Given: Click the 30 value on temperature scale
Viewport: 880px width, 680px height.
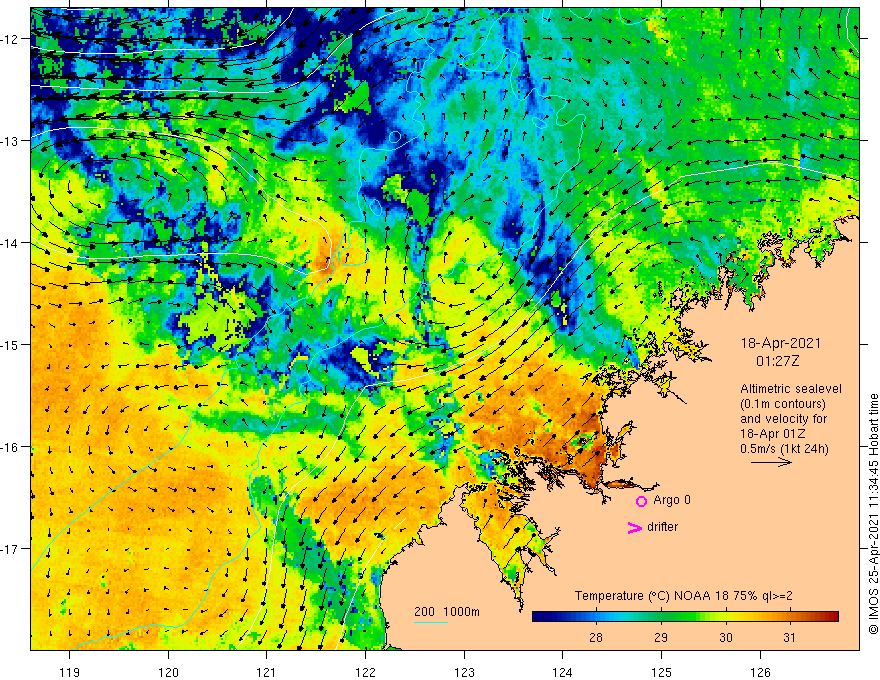Looking at the screenshot, I should [x=726, y=638].
